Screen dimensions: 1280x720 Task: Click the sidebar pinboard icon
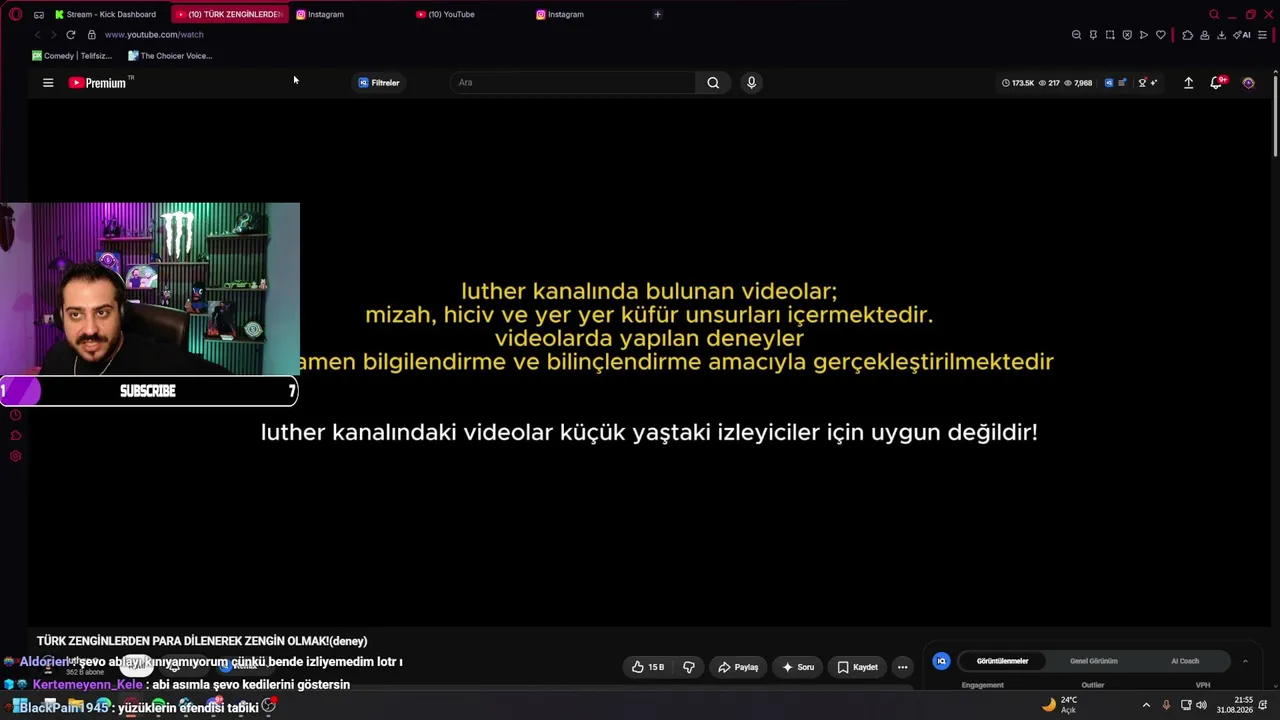(x=15, y=435)
